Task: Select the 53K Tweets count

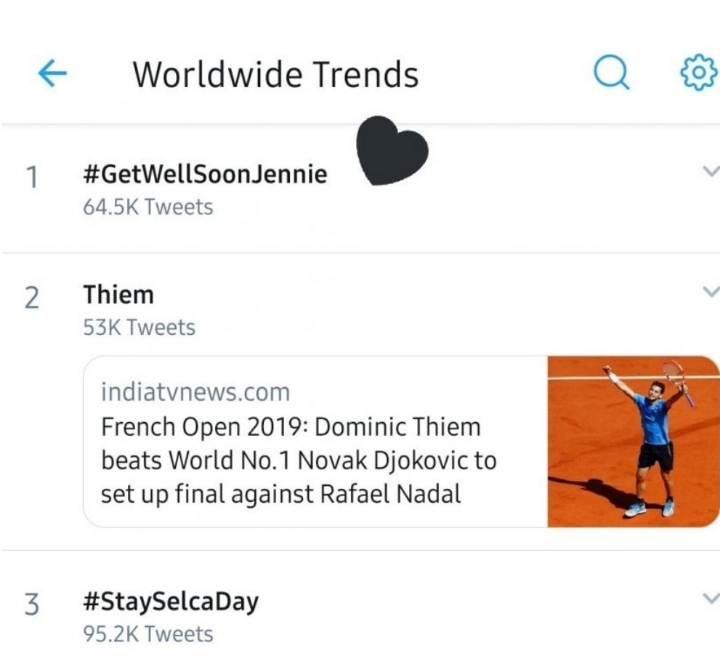Action: coord(139,327)
